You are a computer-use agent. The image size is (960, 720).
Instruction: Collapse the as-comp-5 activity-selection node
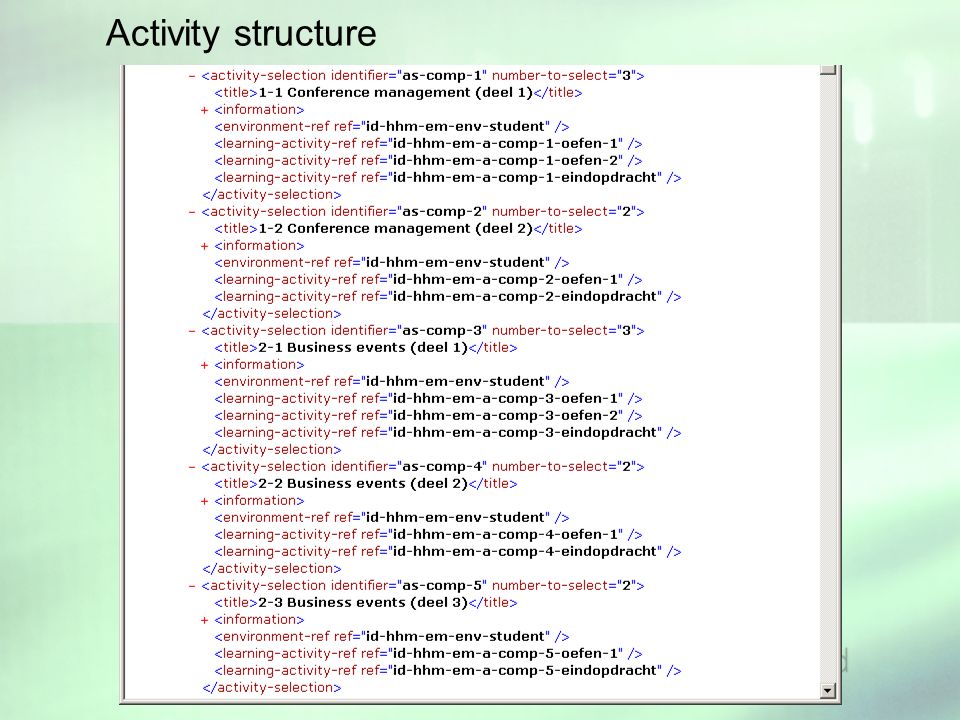192,586
